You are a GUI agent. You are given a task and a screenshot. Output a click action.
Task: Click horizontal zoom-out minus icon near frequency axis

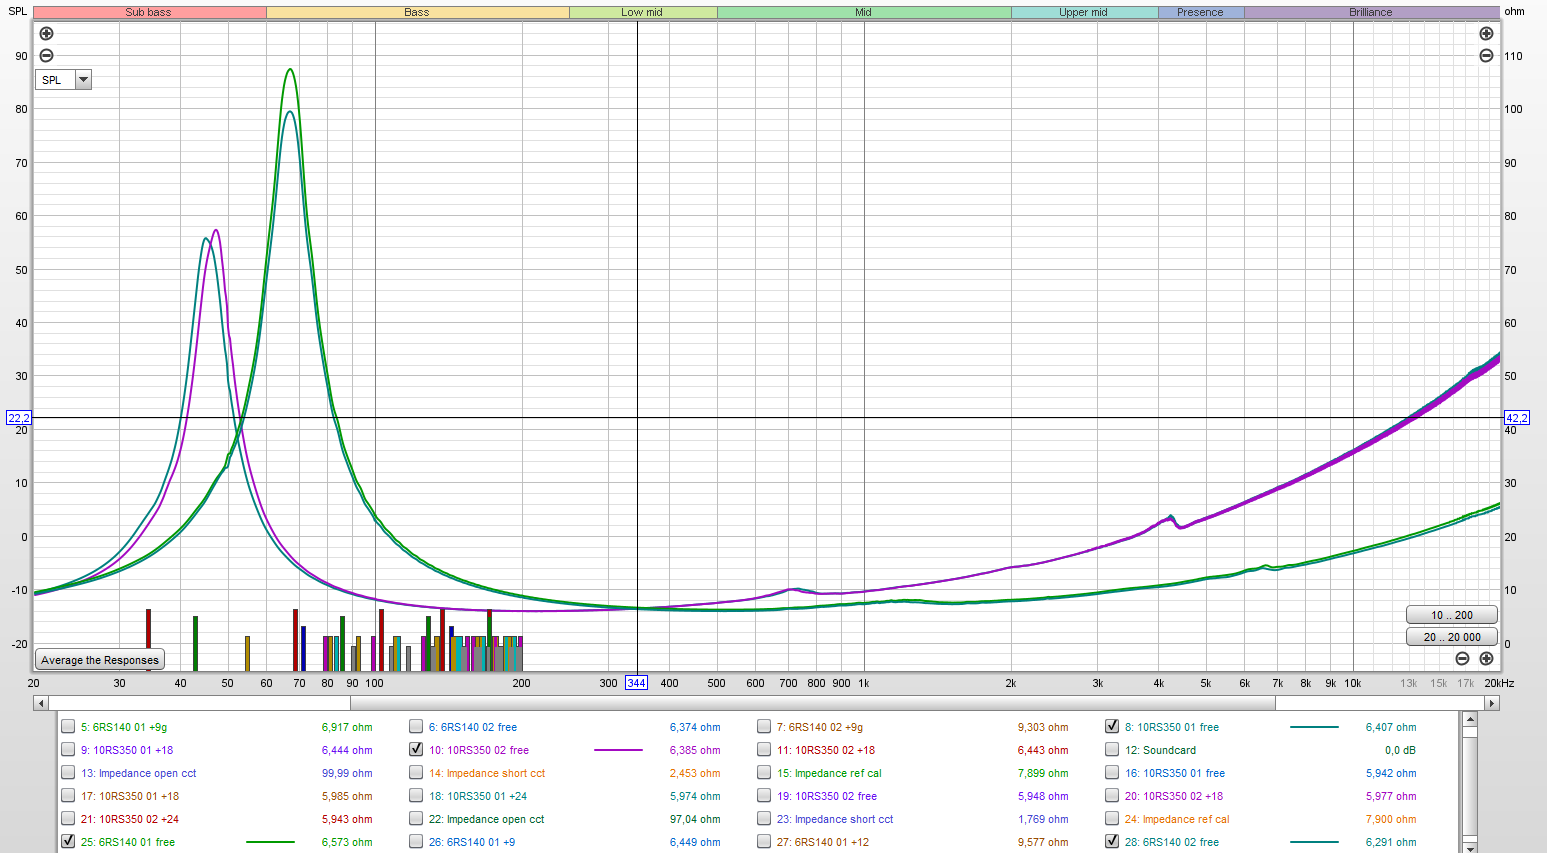point(1462,658)
